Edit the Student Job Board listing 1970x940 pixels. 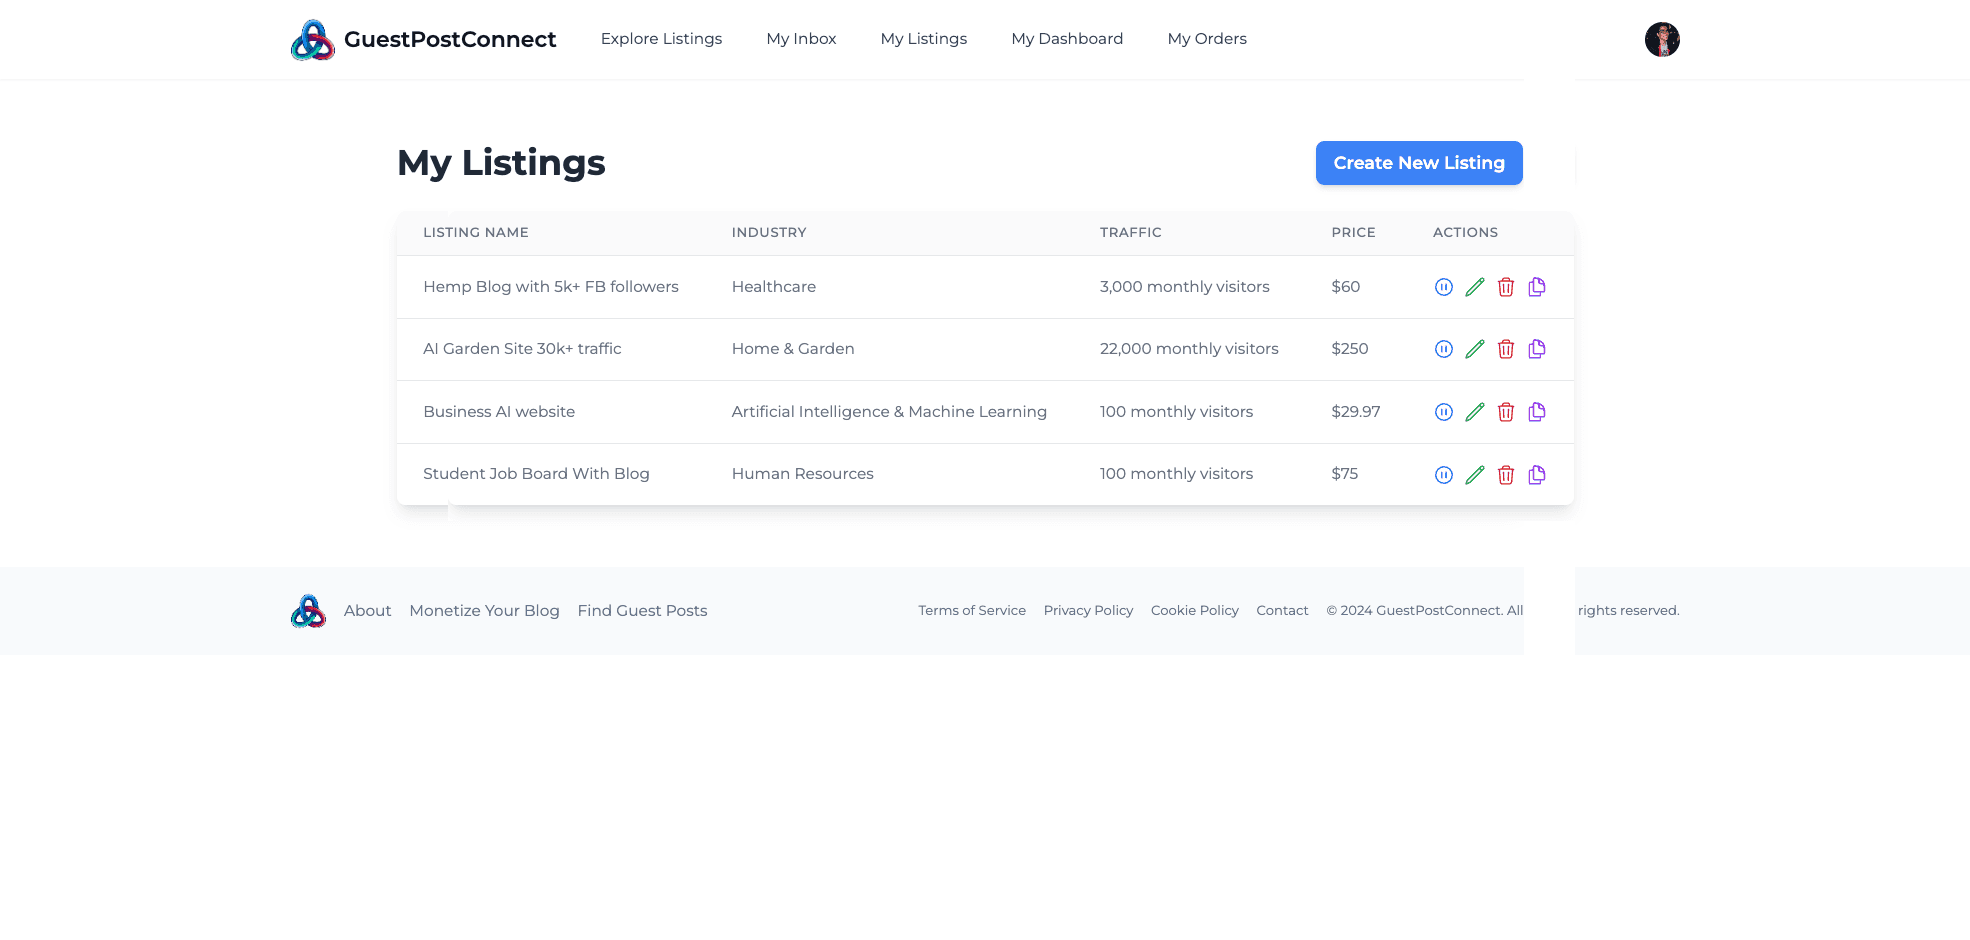click(x=1474, y=475)
